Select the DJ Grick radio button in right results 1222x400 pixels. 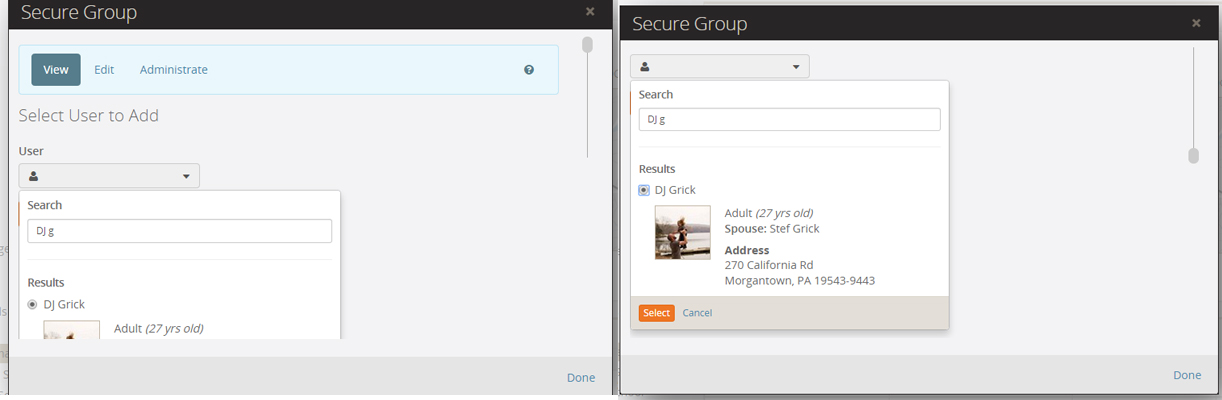tap(644, 190)
